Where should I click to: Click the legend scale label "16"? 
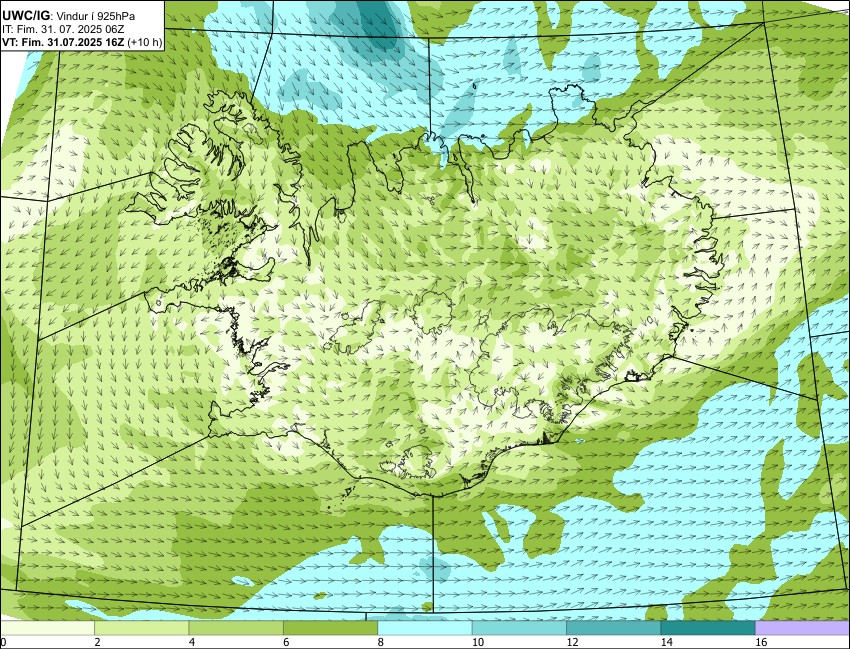(761, 642)
